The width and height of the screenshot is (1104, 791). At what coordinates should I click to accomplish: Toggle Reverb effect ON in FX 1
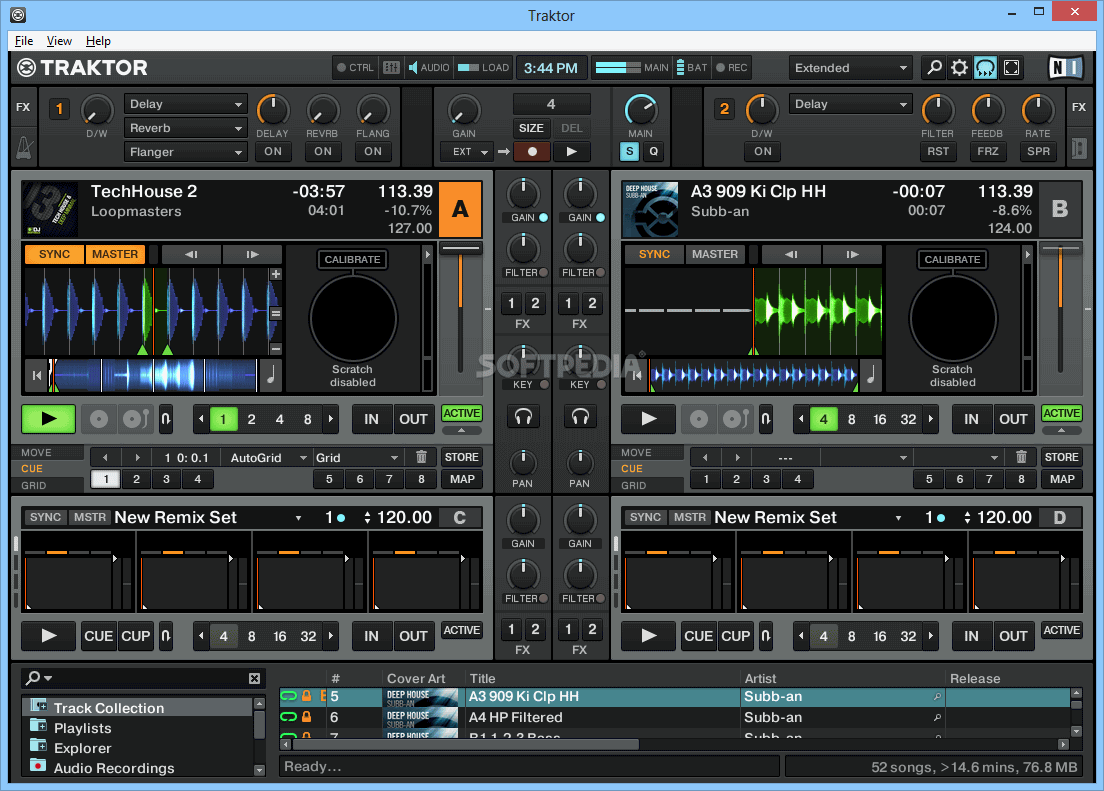pyautogui.click(x=322, y=151)
